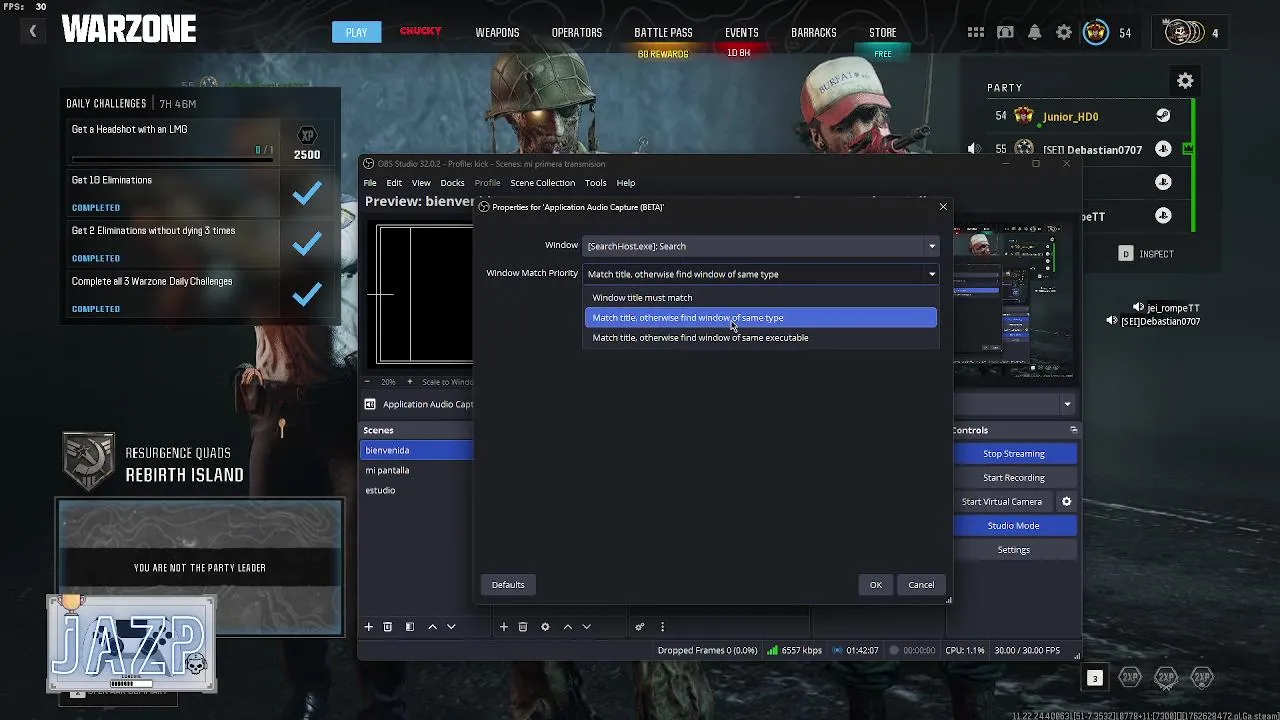The image size is (1280, 720).
Task: Open the OBS Edit menu
Action: (394, 183)
